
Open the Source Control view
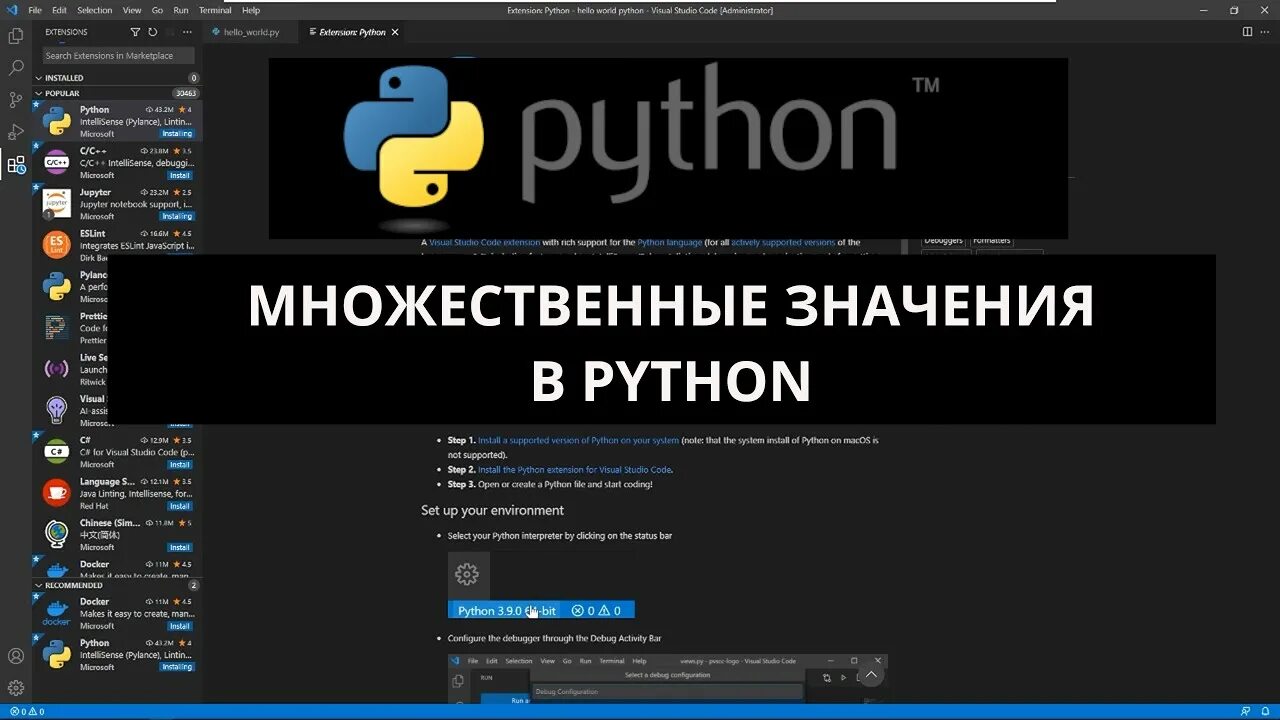point(16,100)
